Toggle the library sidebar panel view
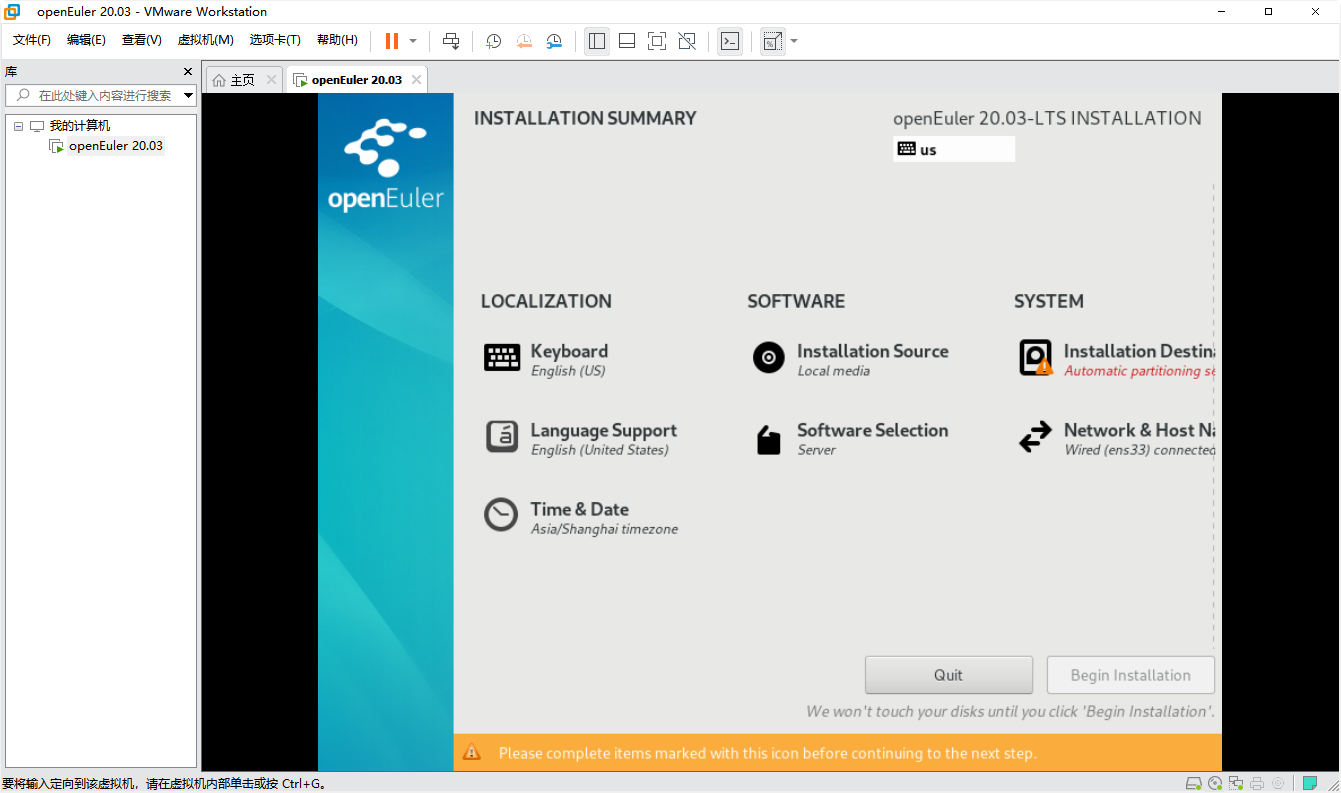This screenshot has width=1341, height=793. click(597, 41)
